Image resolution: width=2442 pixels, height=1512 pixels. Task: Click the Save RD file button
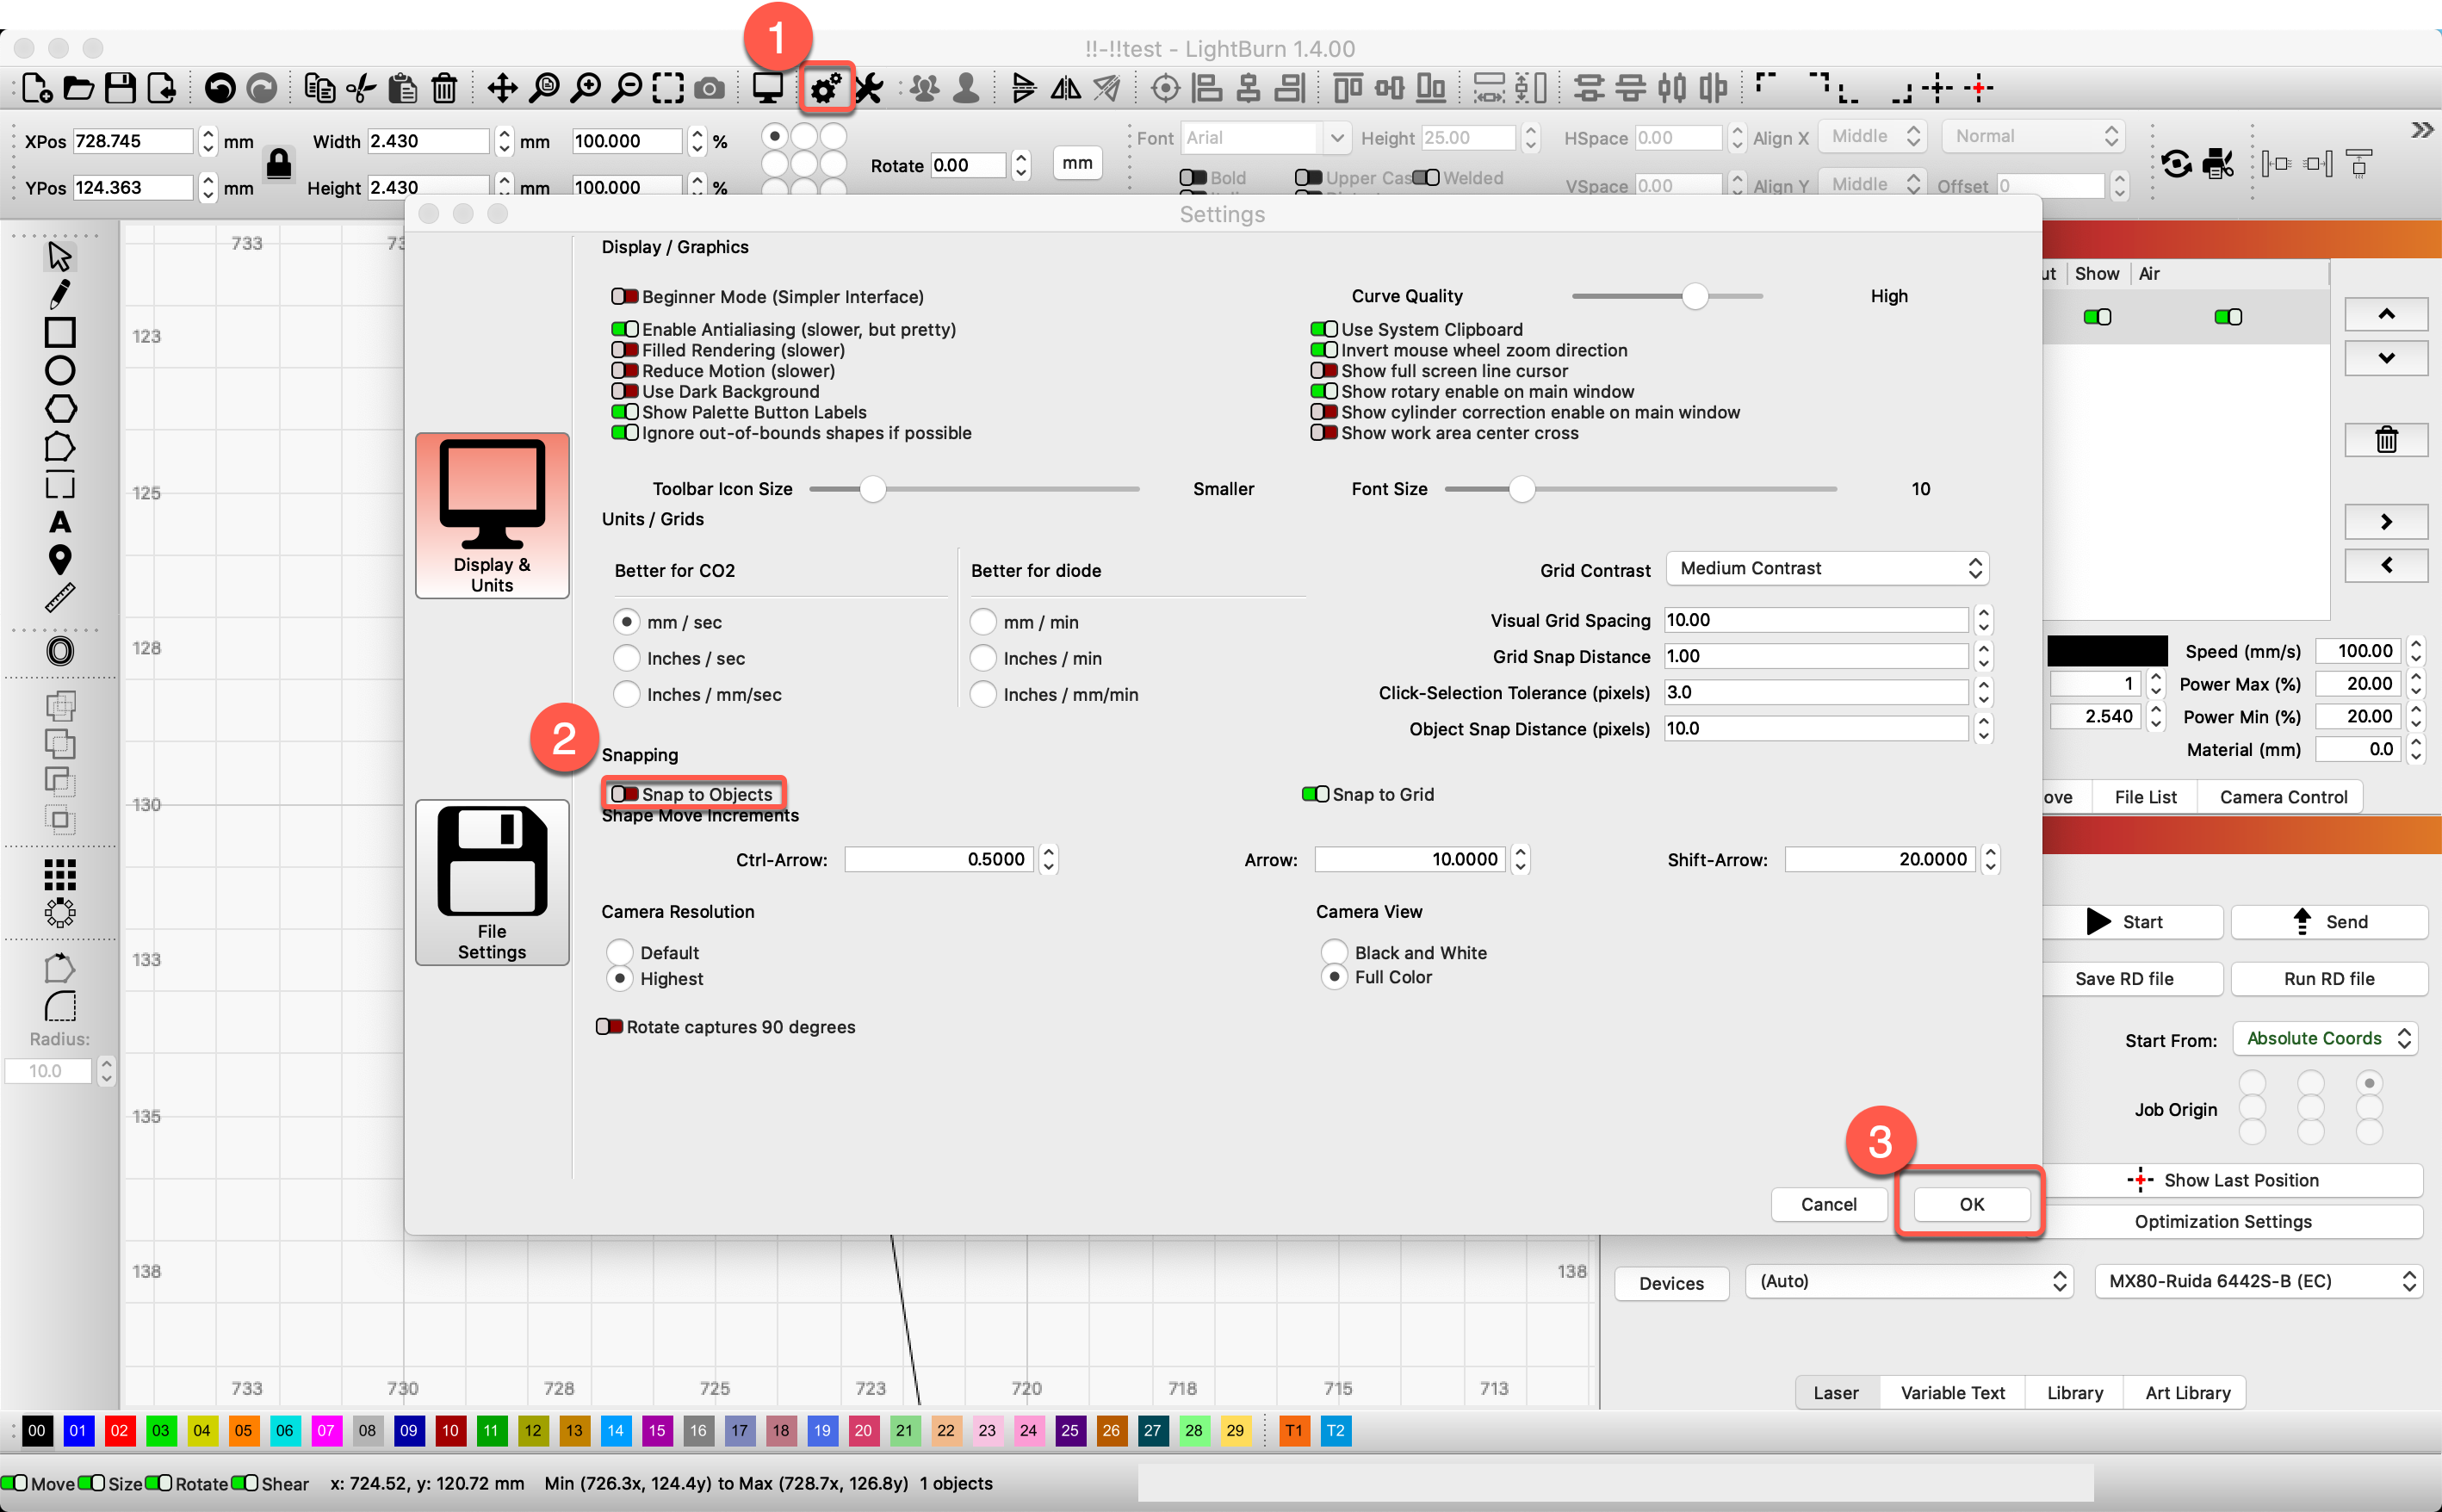pos(2123,978)
